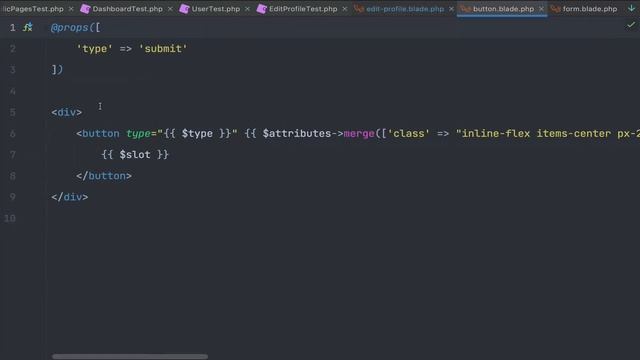640x360 pixels.
Task: Click the $type variable on line 6
Action: click(197, 133)
